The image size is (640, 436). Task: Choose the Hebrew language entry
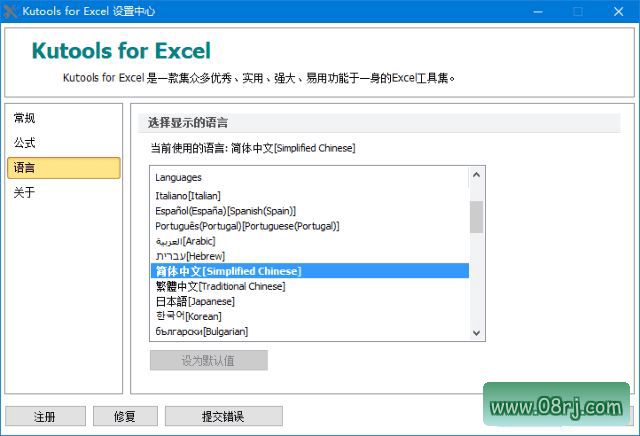pyautogui.click(x=188, y=256)
